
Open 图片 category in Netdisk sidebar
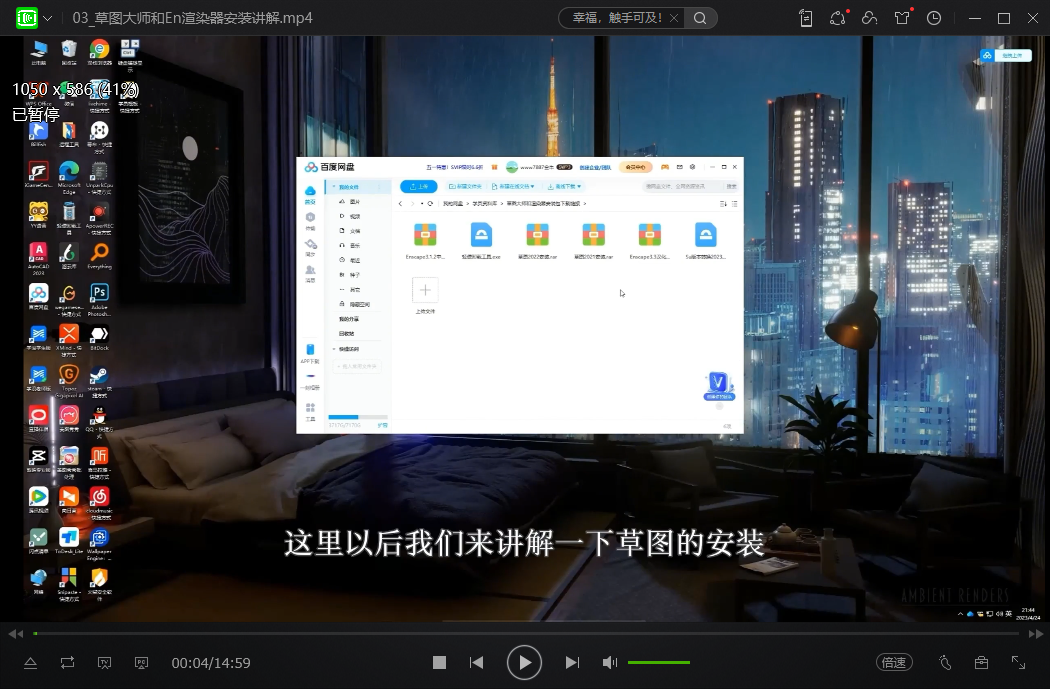click(x=350, y=202)
